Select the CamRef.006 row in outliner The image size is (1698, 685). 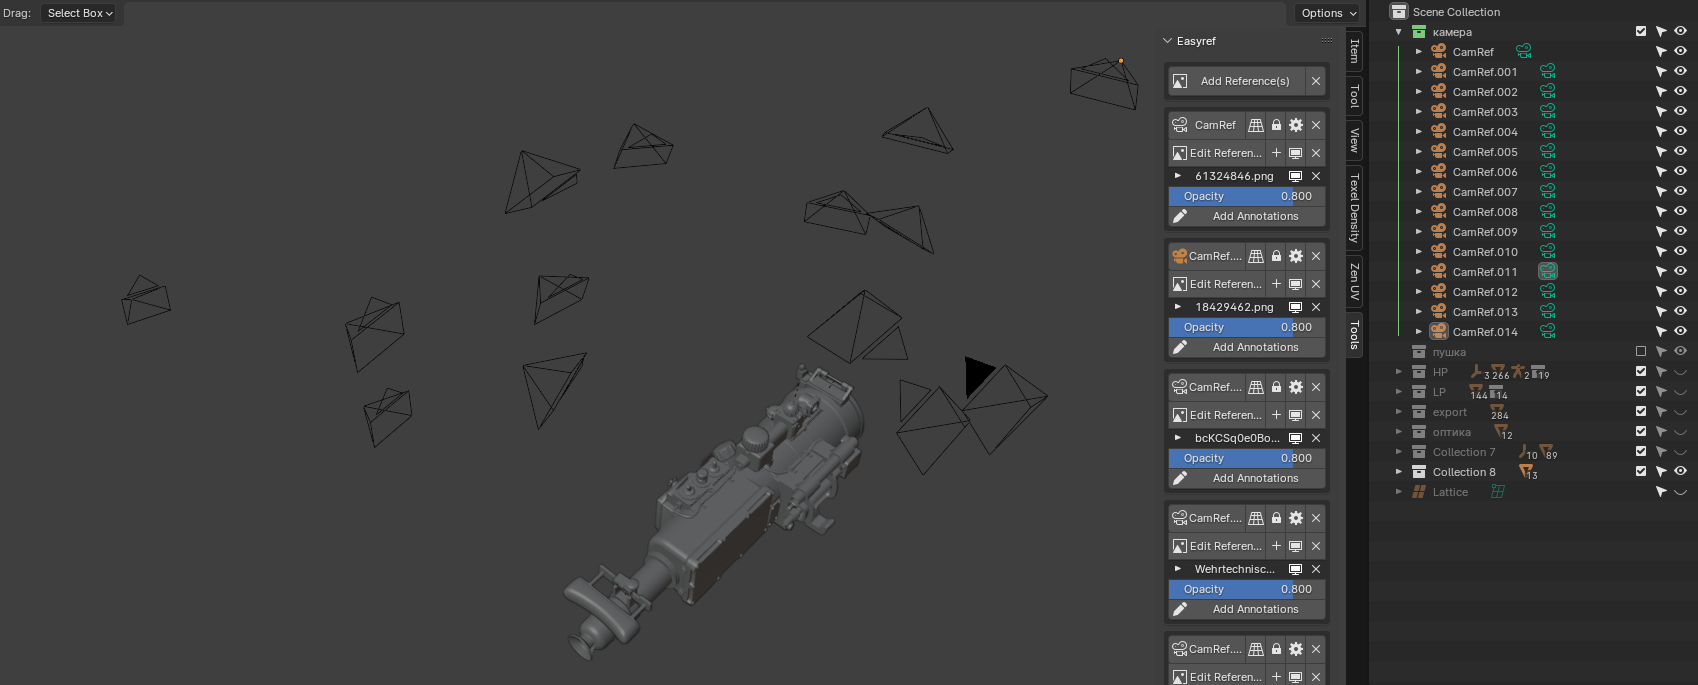click(1485, 172)
